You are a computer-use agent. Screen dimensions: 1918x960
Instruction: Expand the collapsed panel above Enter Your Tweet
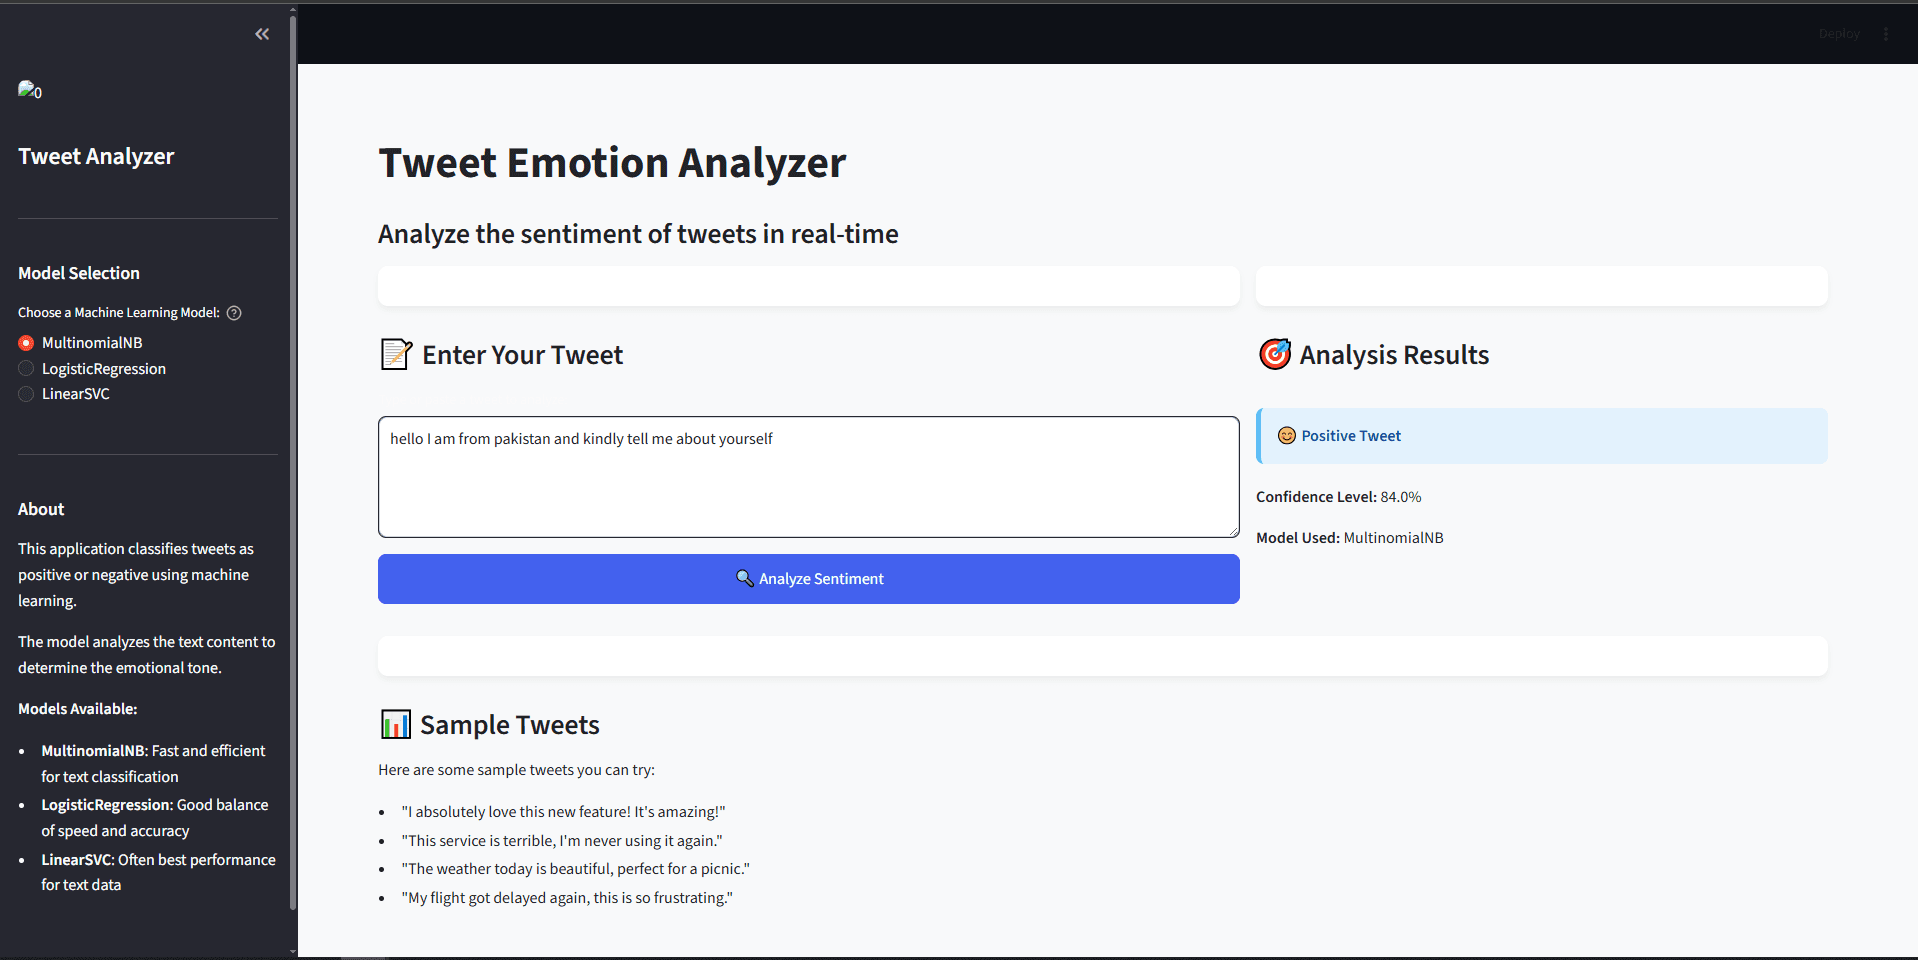point(808,286)
